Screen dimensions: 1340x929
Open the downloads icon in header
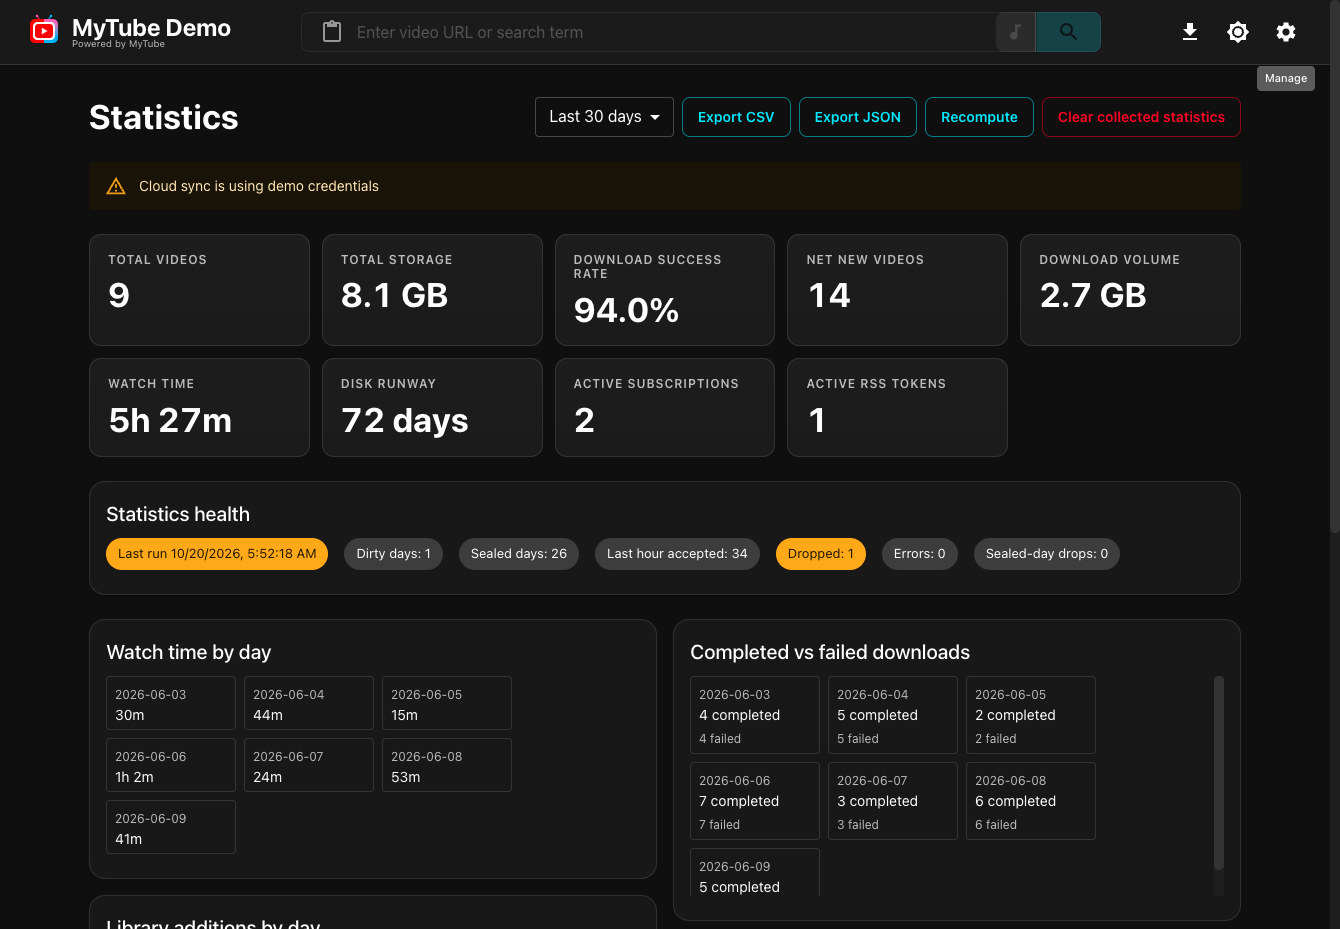pyautogui.click(x=1190, y=32)
